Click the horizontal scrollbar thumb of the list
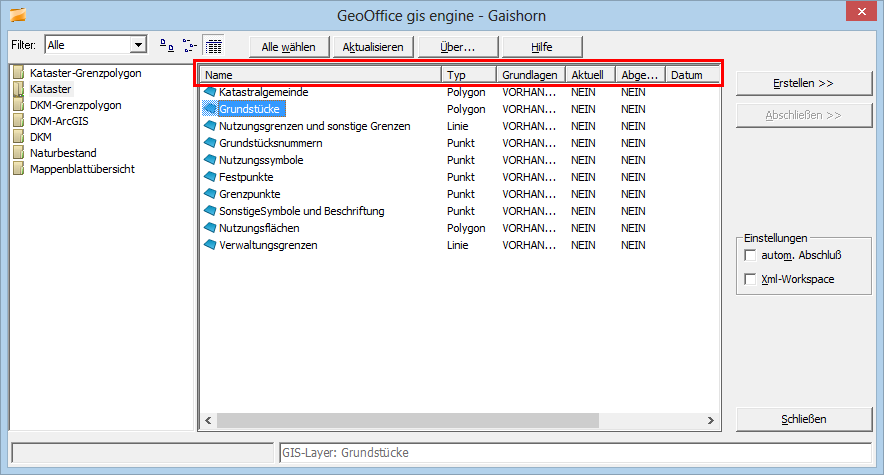884x475 pixels. point(408,420)
